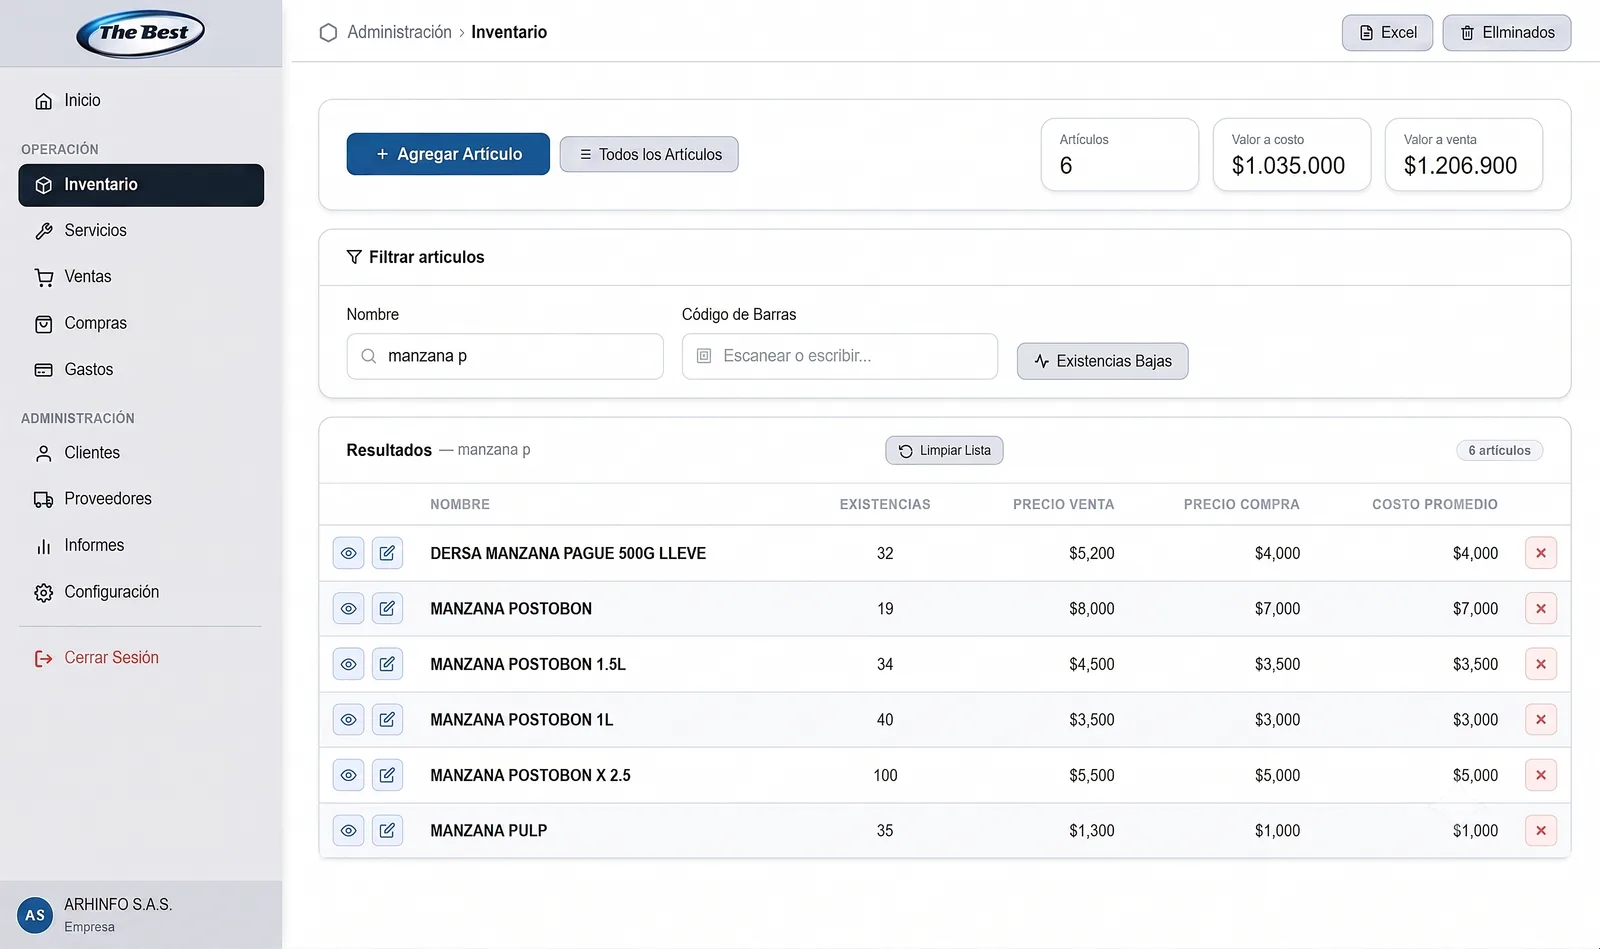View details of MANZANA PULP
The width and height of the screenshot is (1600, 949).
348,831
